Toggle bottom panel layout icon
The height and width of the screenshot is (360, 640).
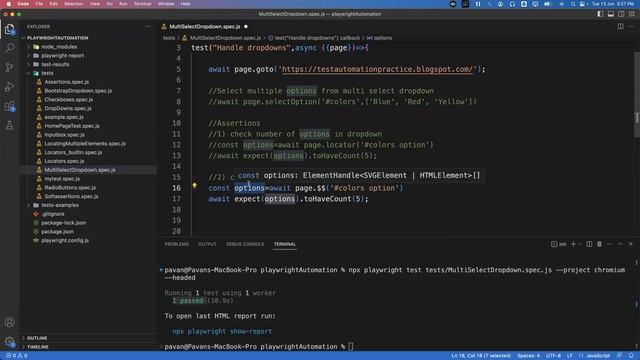[x=611, y=14]
